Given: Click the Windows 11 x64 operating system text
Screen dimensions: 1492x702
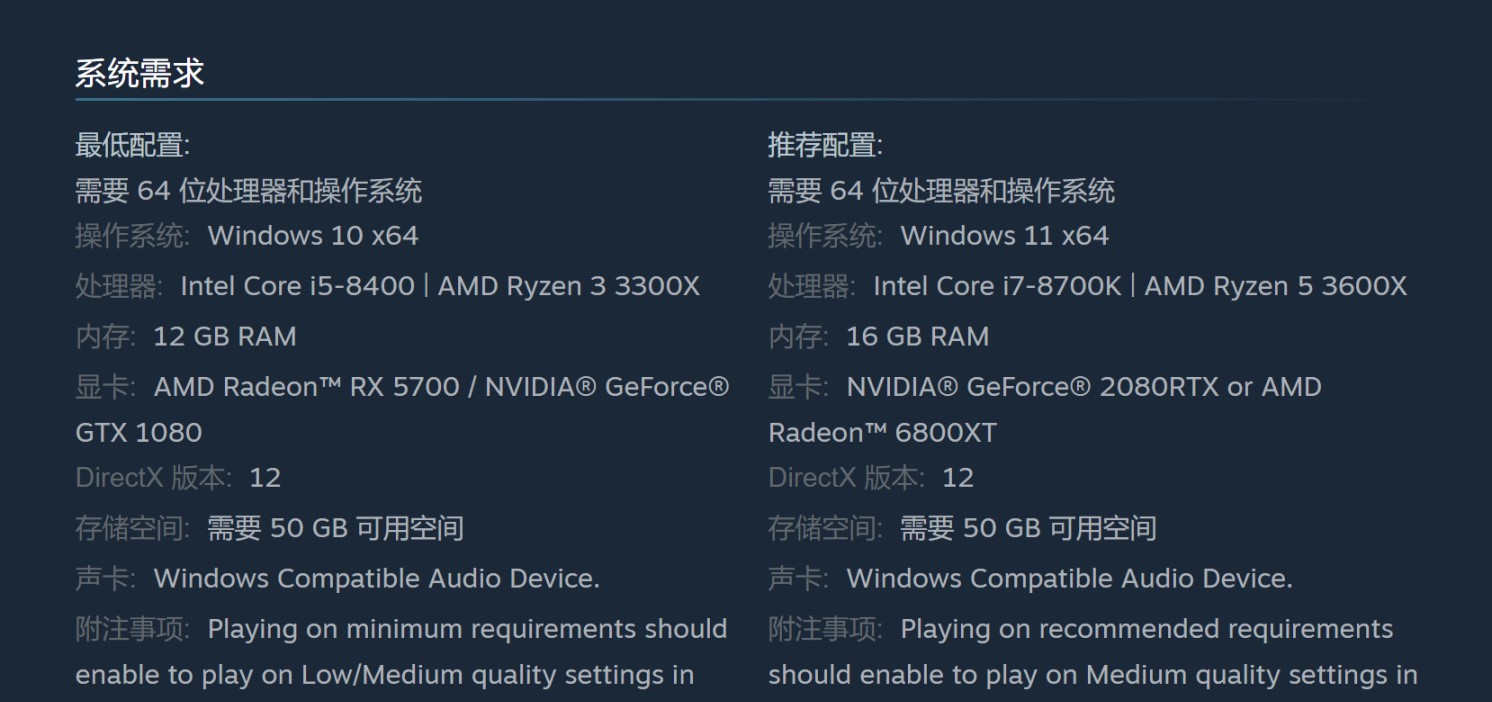Looking at the screenshot, I should 1005,236.
